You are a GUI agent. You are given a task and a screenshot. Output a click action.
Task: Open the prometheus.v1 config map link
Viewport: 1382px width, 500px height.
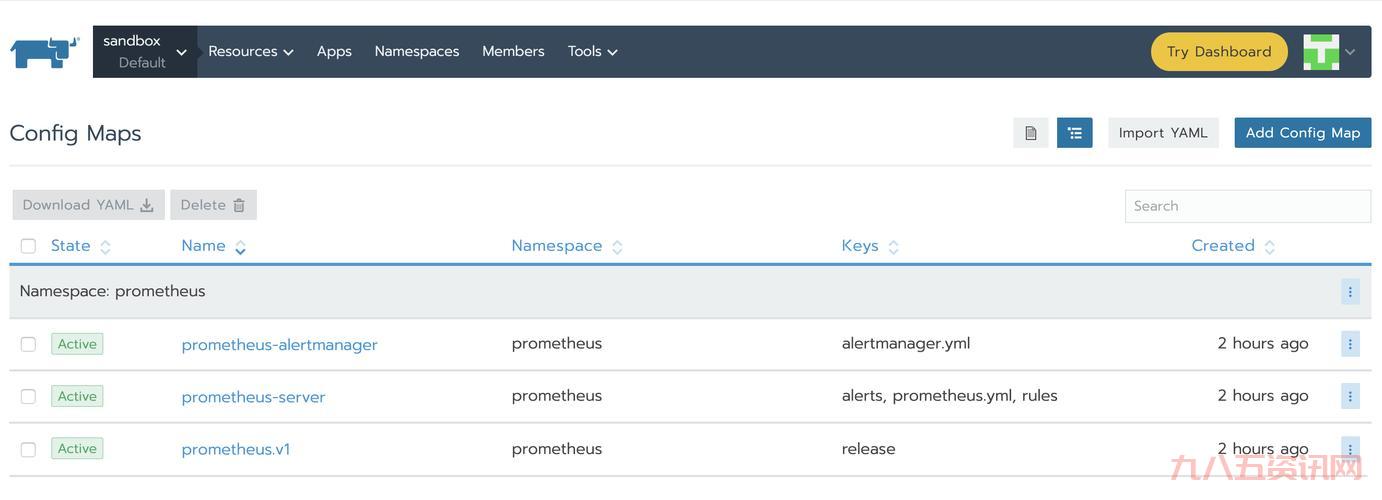tap(236, 449)
